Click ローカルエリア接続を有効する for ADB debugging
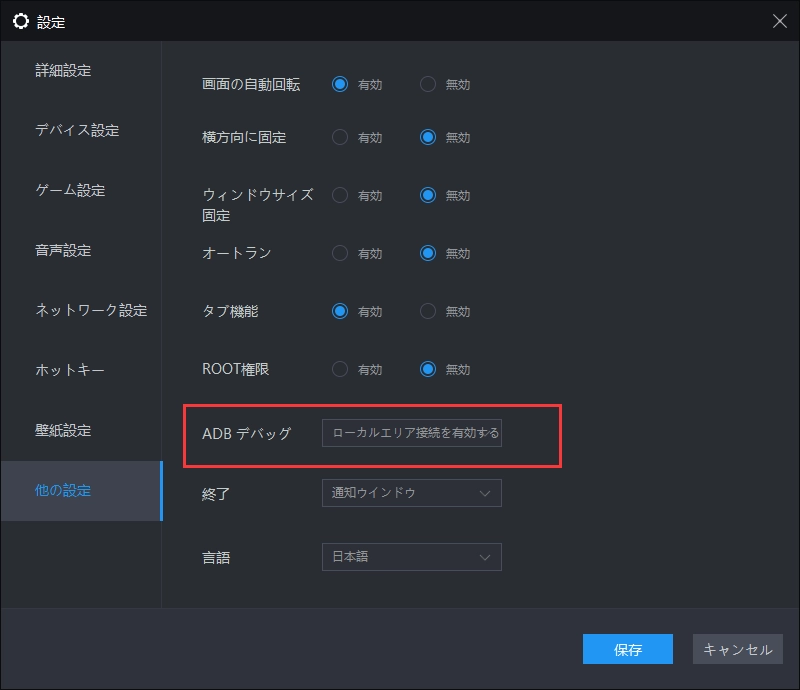This screenshot has height=690, width=800. click(x=411, y=433)
